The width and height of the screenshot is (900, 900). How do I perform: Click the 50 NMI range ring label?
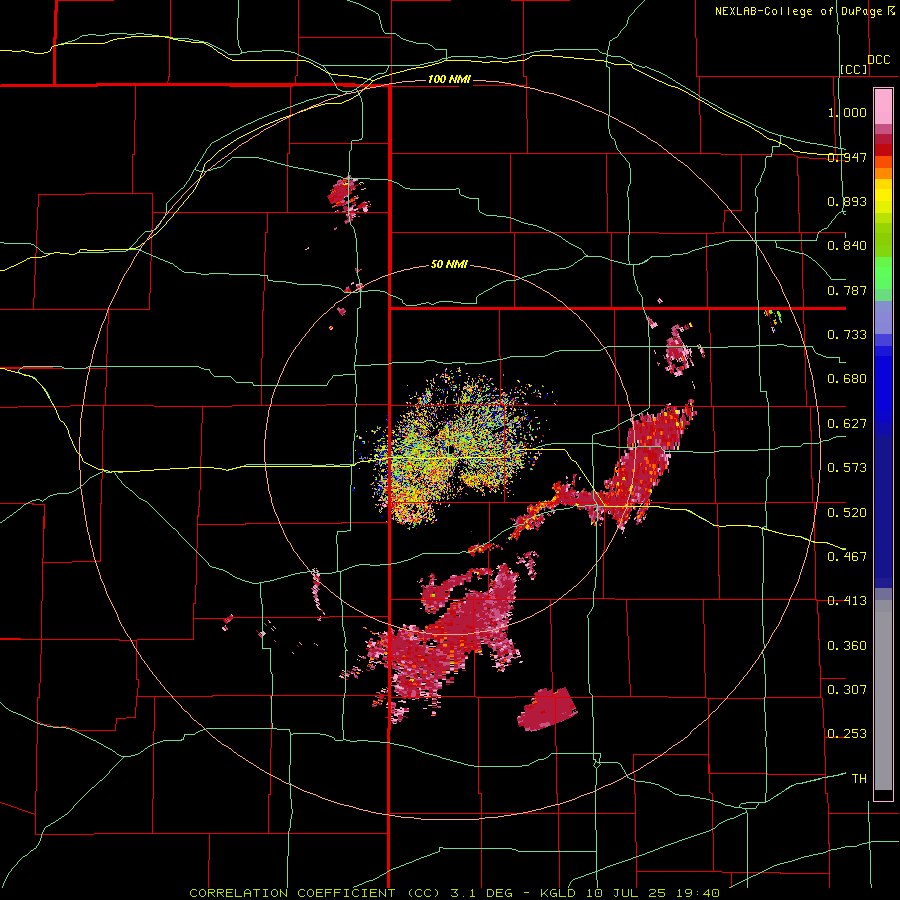(x=449, y=264)
